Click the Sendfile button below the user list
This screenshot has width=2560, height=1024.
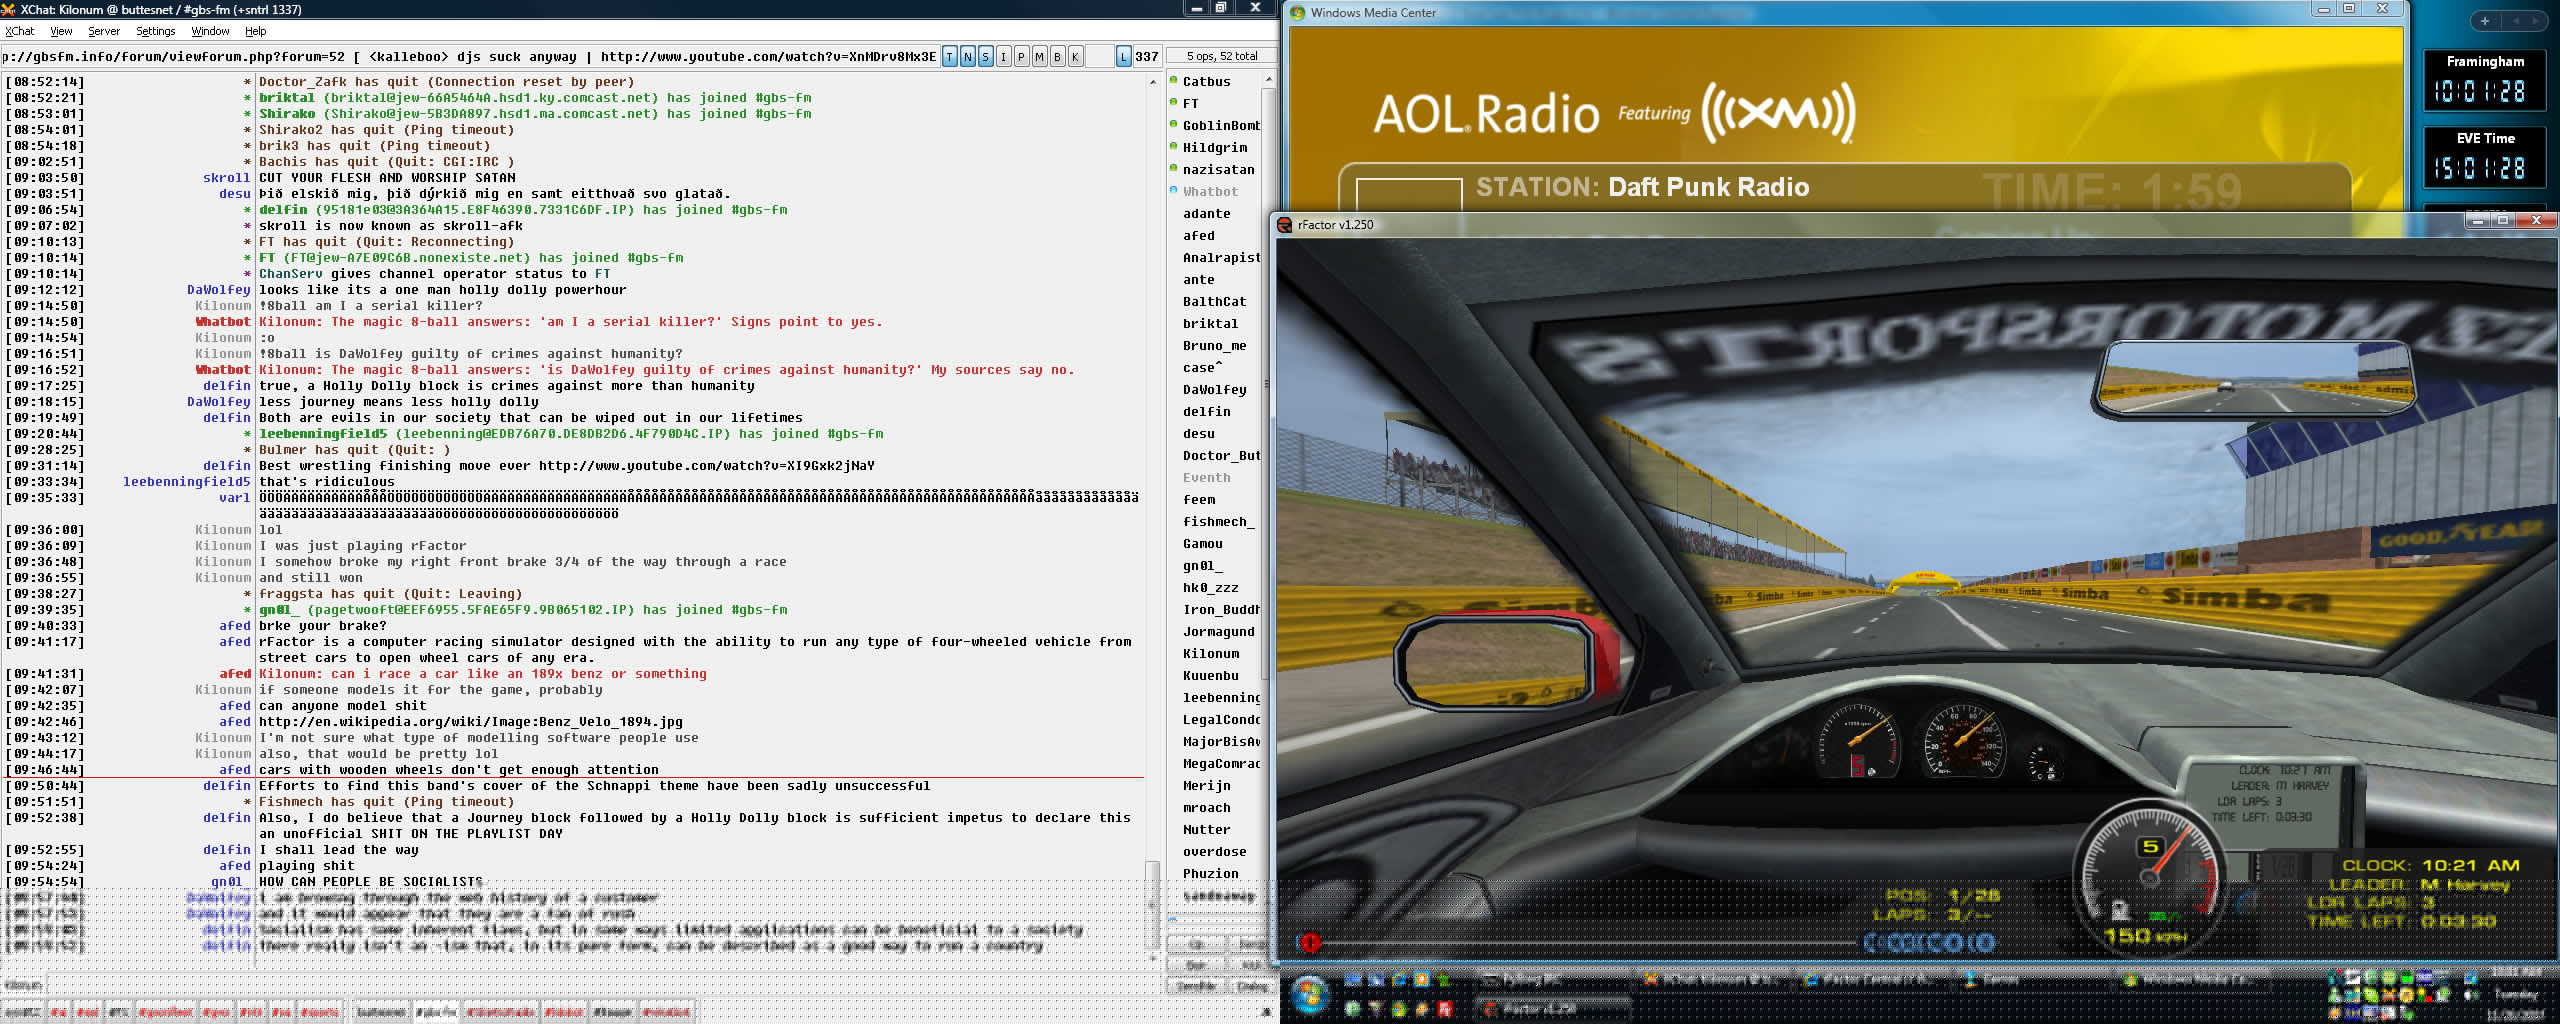(1195, 986)
